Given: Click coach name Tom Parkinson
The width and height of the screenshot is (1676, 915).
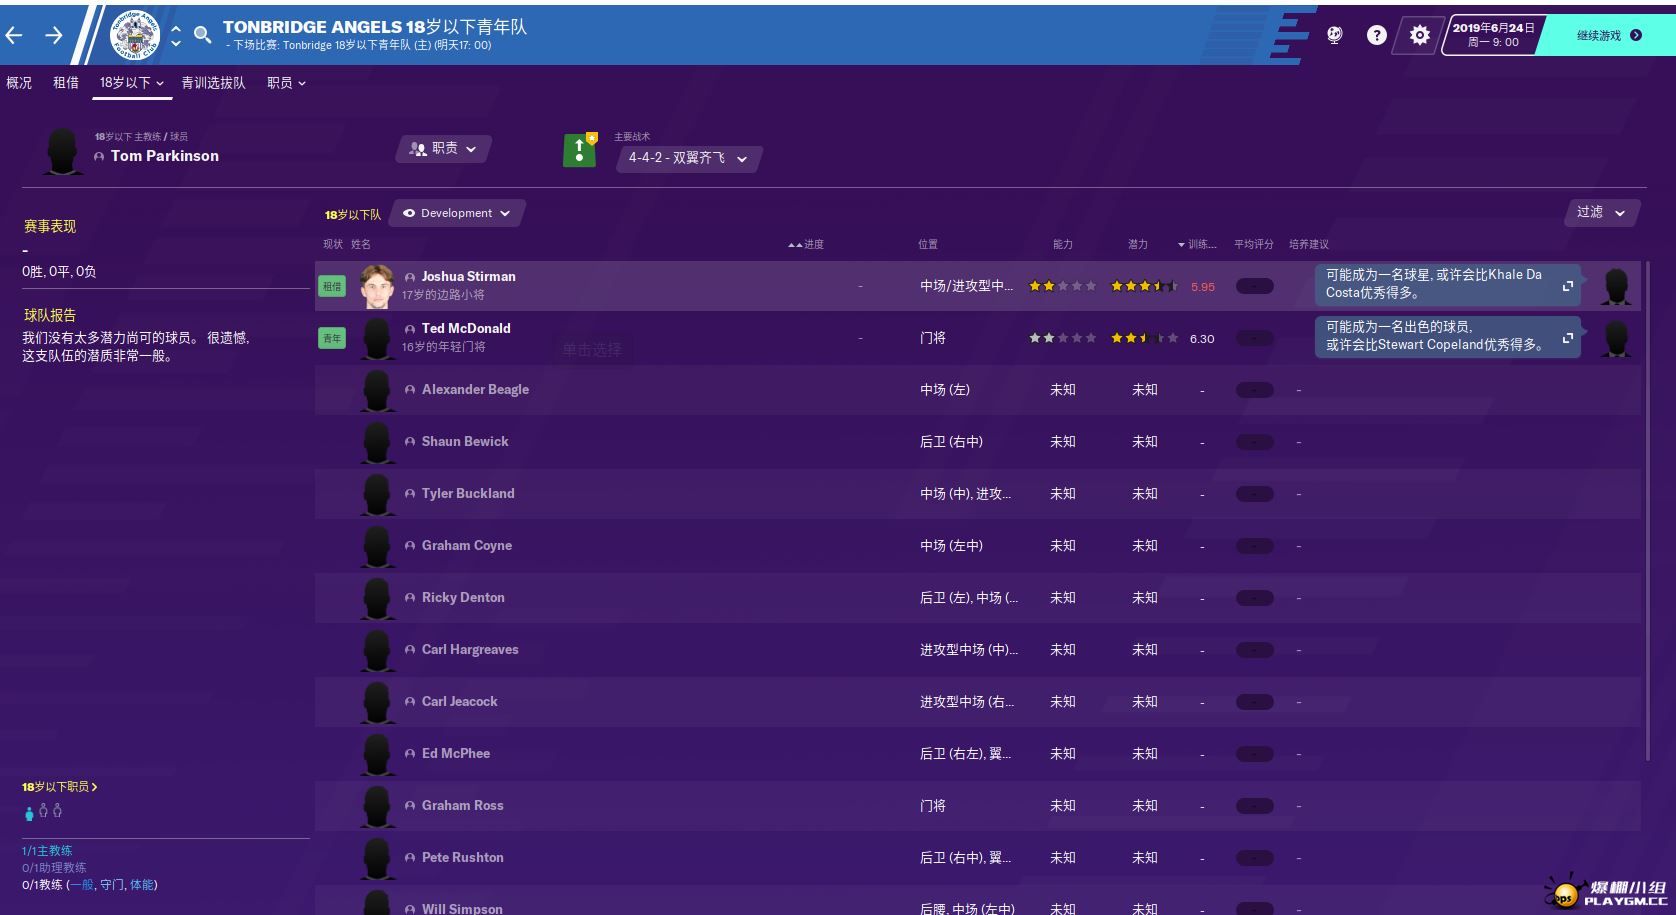Looking at the screenshot, I should (165, 156).
